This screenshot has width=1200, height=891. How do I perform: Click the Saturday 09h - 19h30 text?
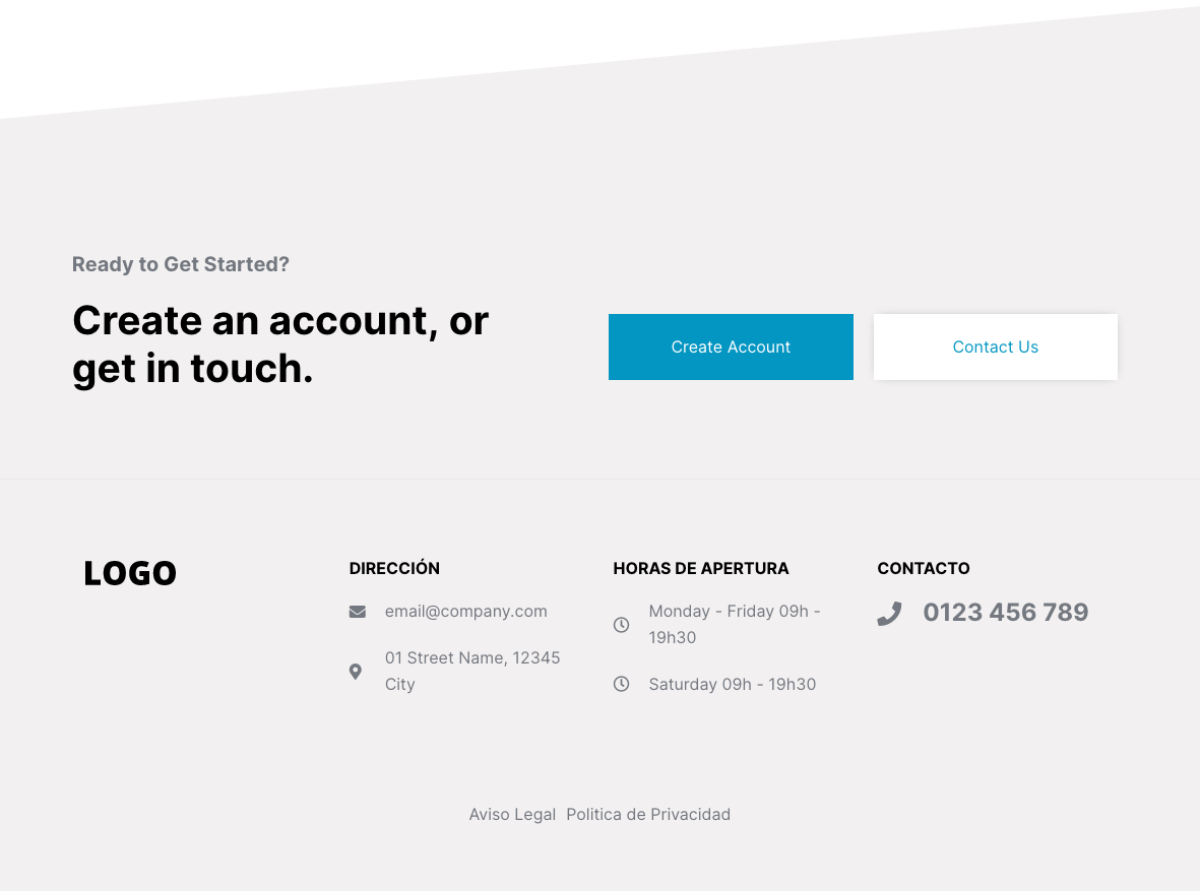coord(732,684)
